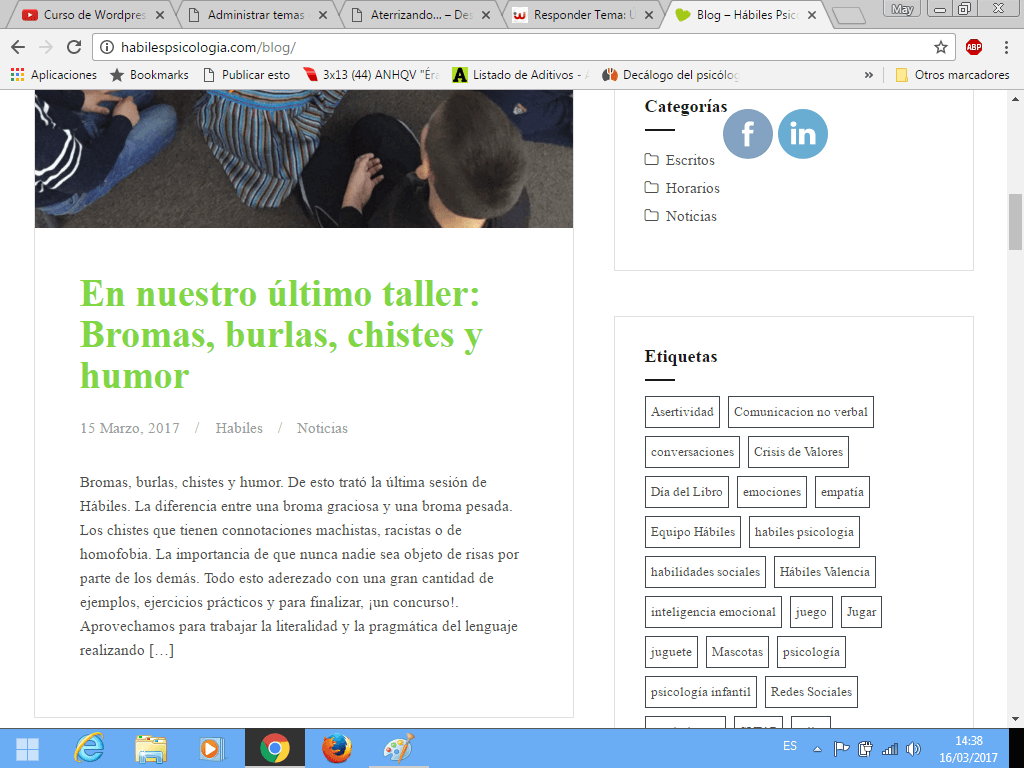Open the Horarios category
Image resolution: width=1024 pixels, height=768 pixels.
692,188
